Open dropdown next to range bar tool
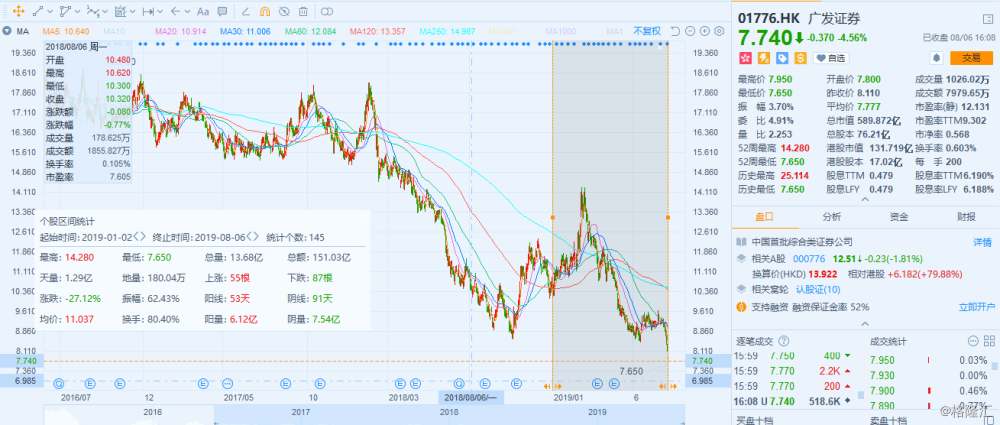Image resolution: width=1000 pixels, height=425 pixels. [160, 11]
